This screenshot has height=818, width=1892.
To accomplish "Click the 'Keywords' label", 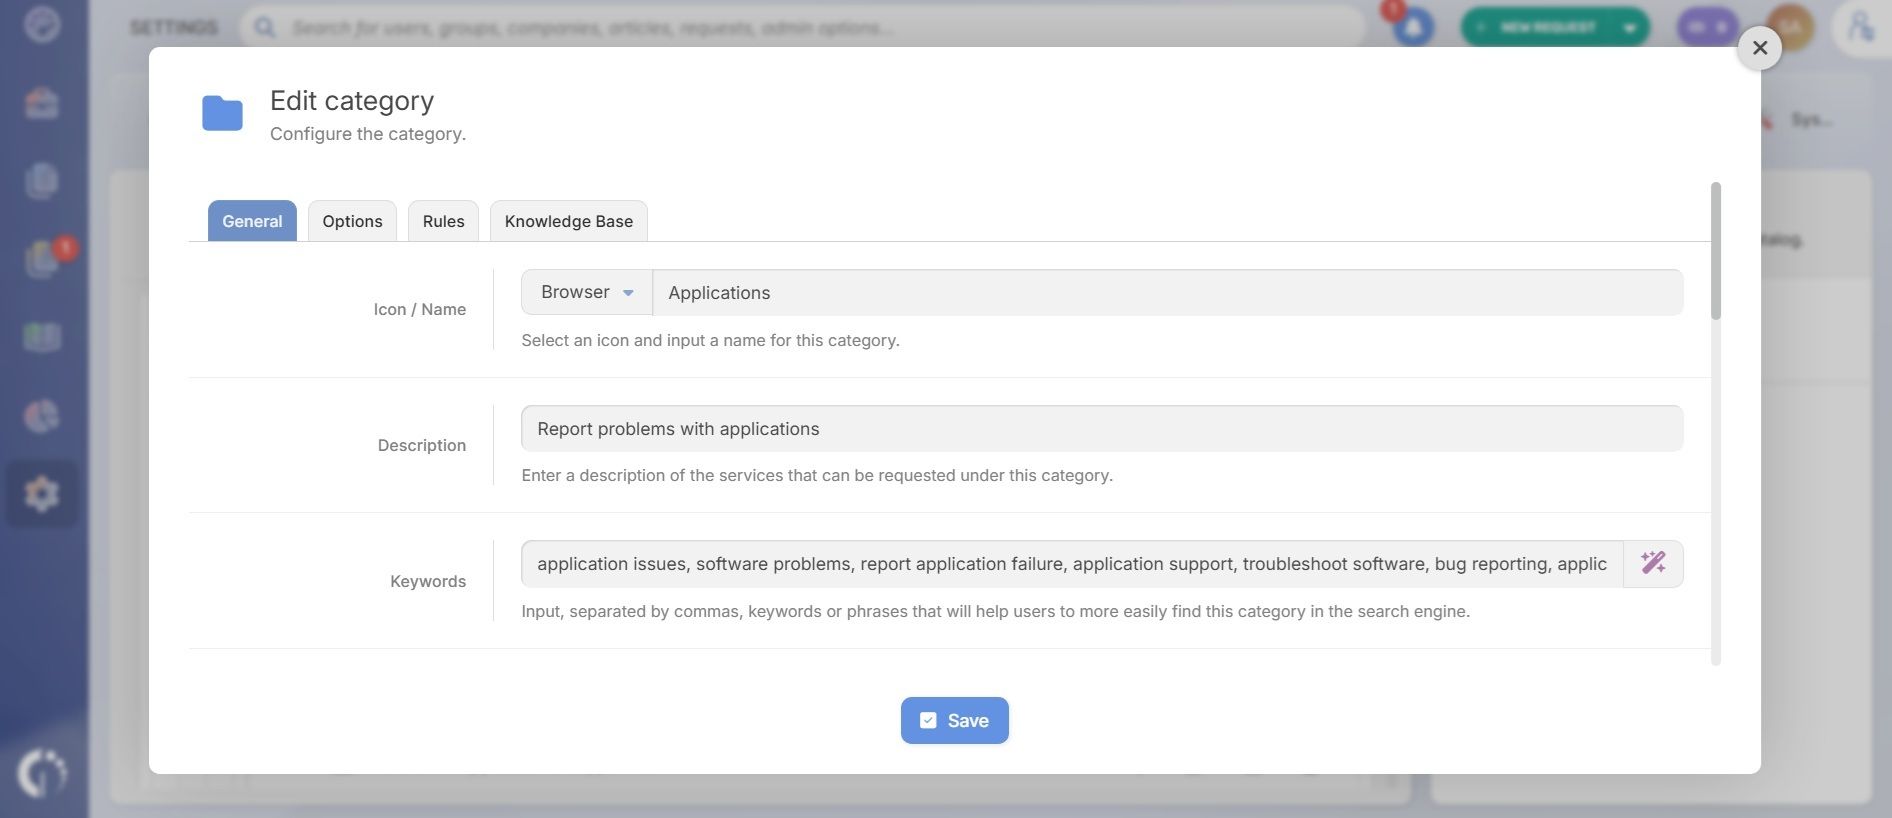I will (428, 581).
